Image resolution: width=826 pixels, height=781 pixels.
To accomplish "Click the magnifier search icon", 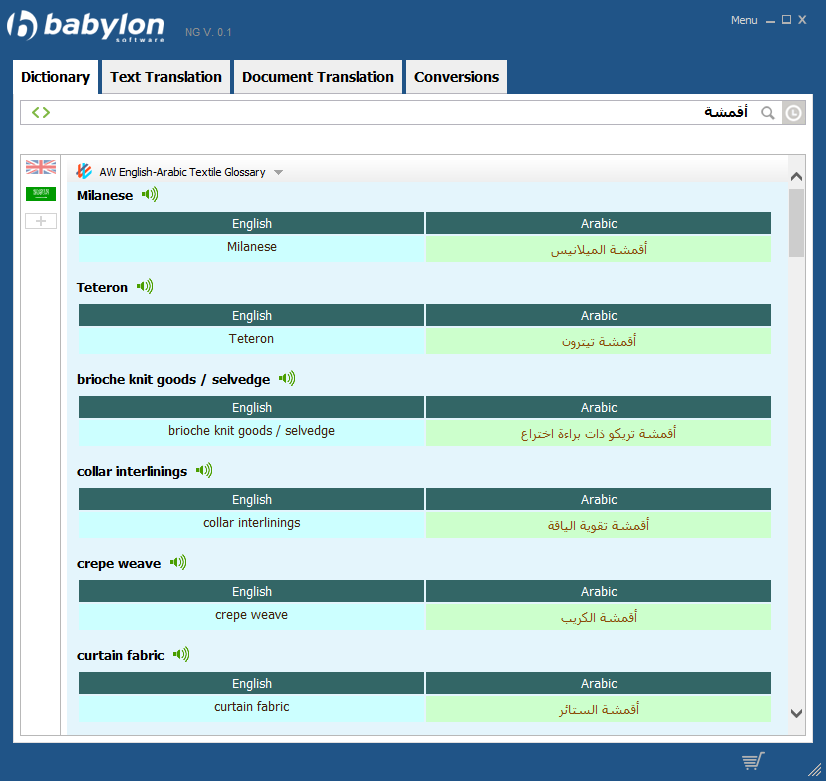I will pos(768,113).
